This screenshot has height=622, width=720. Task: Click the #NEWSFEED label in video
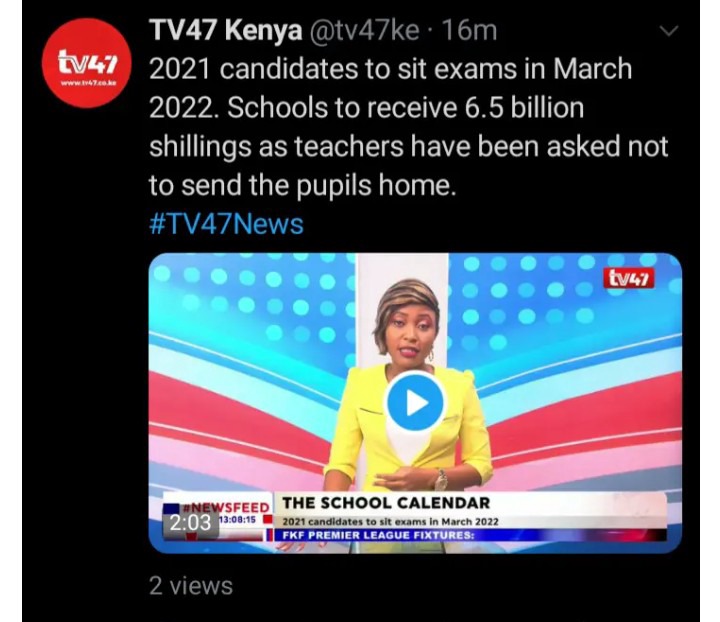[226, 507]
